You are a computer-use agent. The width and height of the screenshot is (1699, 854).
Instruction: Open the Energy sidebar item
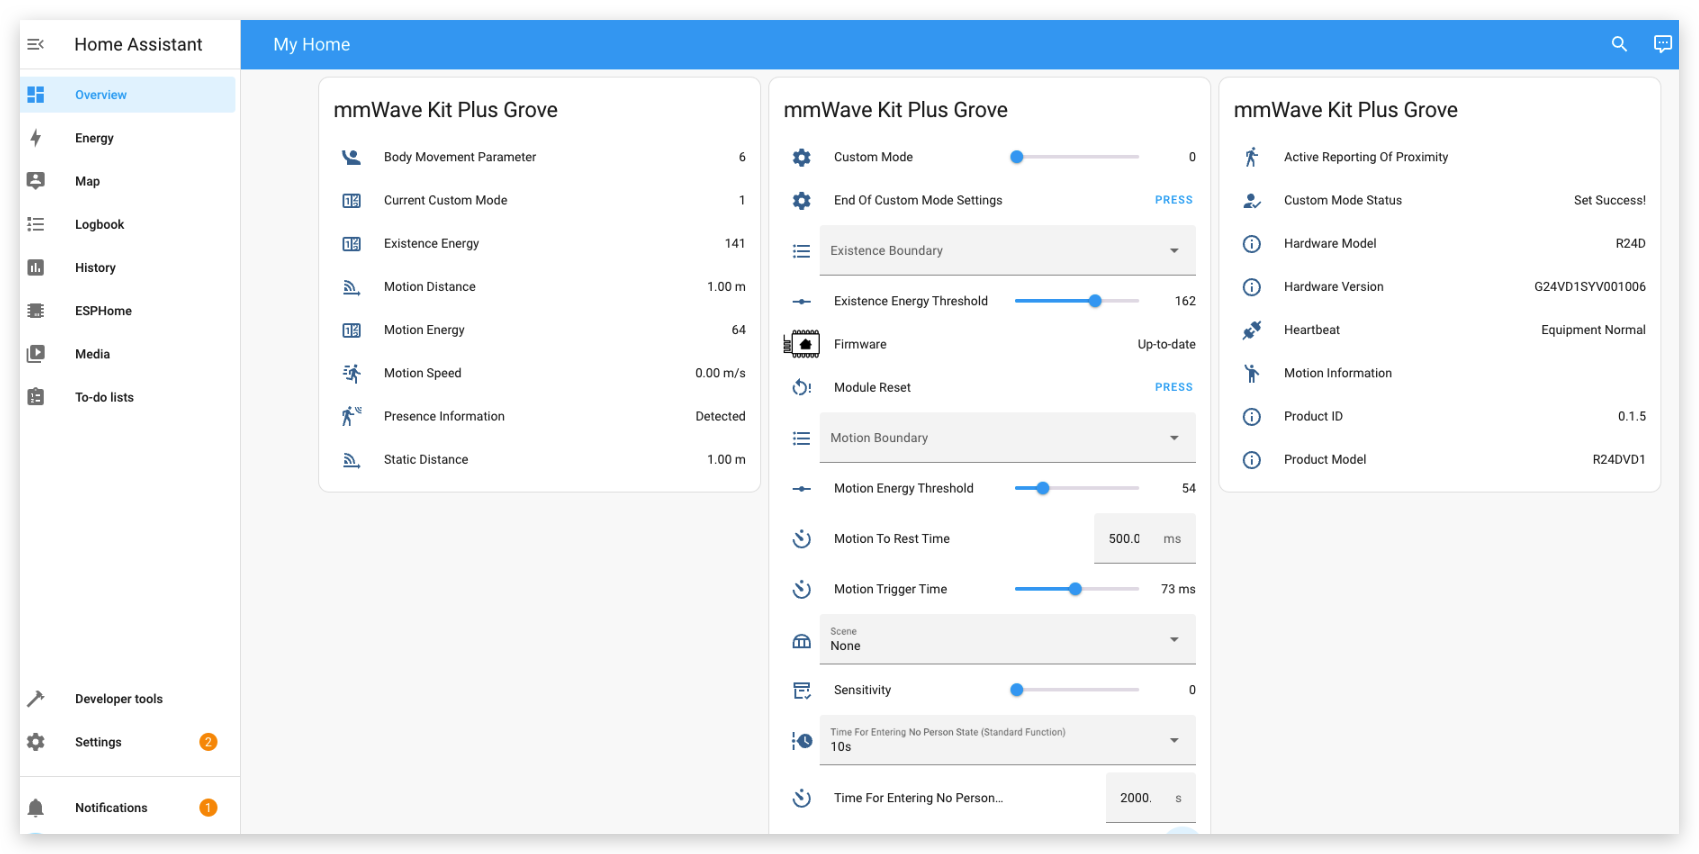tap(128, 138)
